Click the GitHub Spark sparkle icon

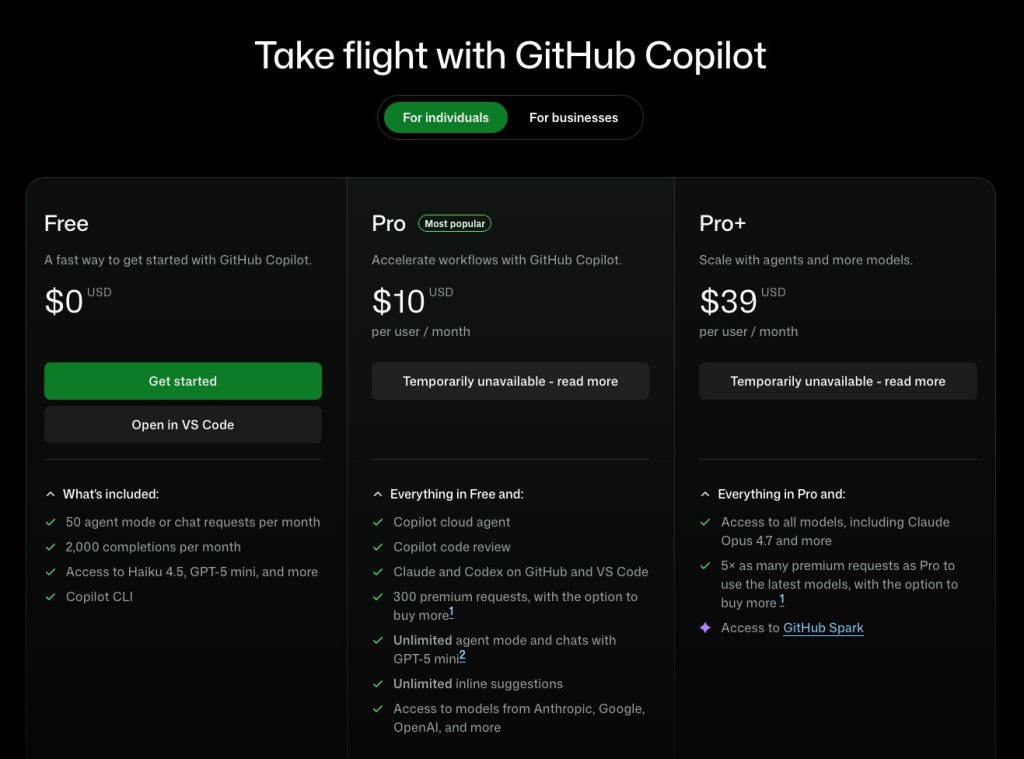tap(705, 628)
